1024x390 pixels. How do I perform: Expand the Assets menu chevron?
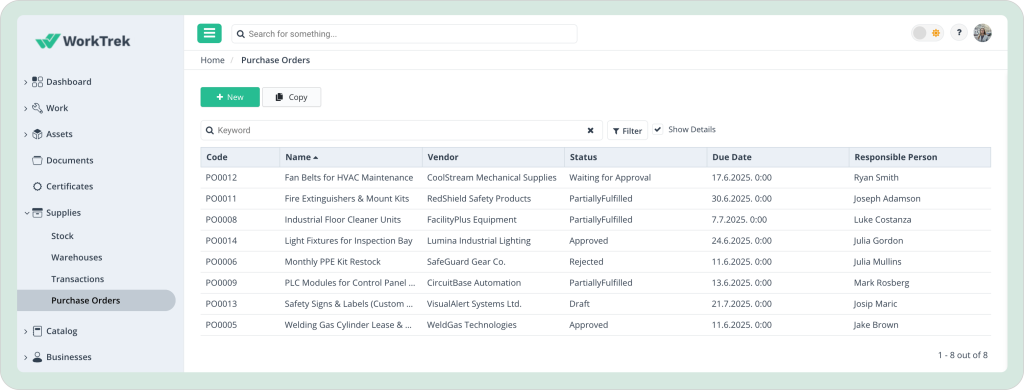[25, 135]
